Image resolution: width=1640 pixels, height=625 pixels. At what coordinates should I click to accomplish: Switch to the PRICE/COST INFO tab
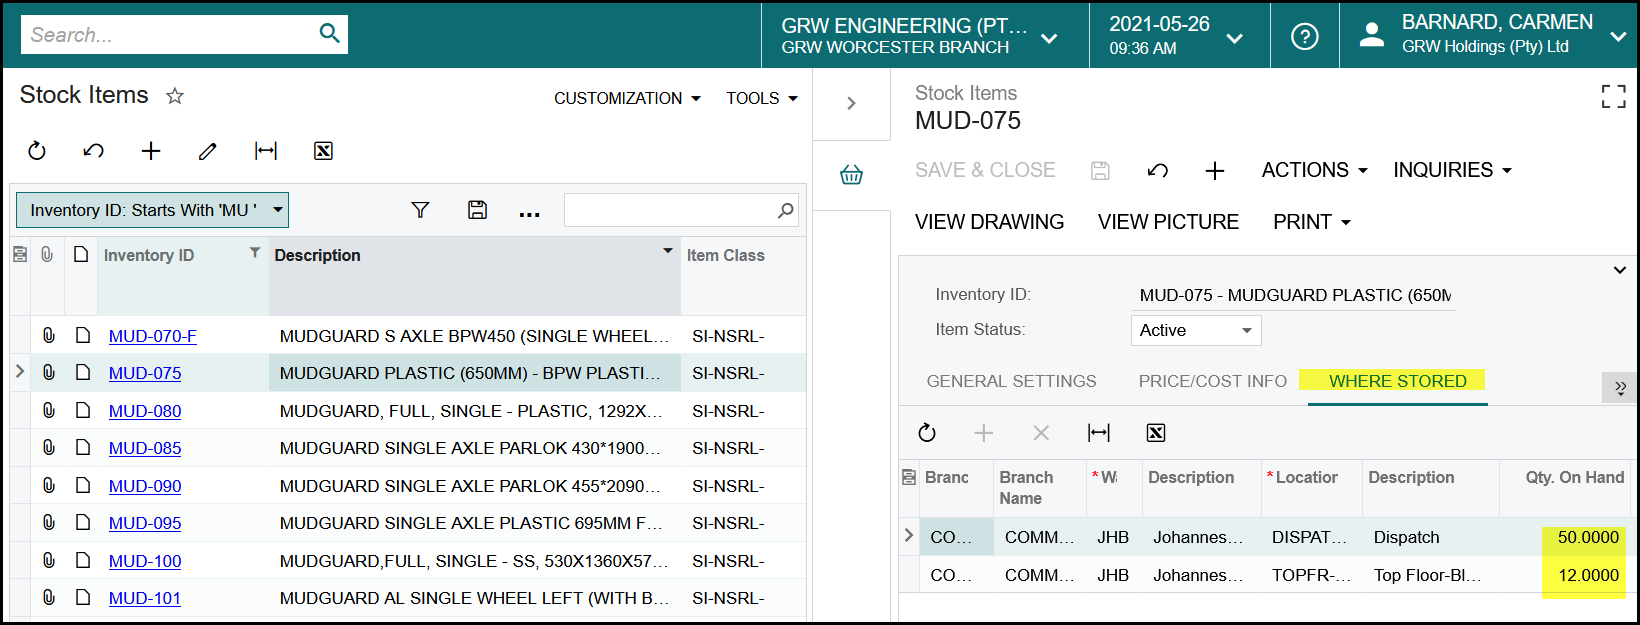pos(1212,381)
